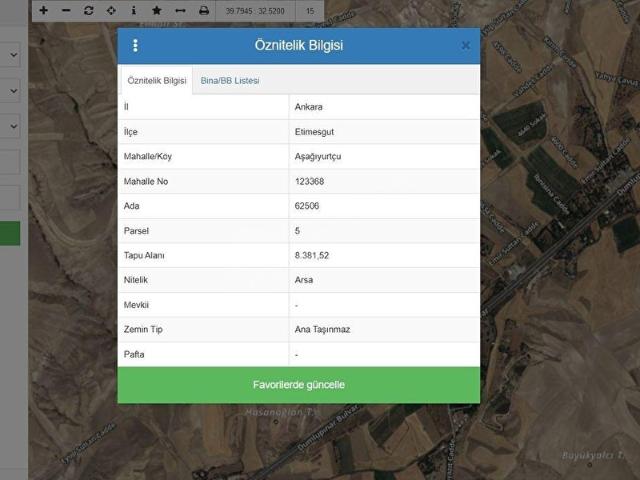Click the green sidebar button
The width and height of the screenshot is (640, 480).
[x=10, y=233]
